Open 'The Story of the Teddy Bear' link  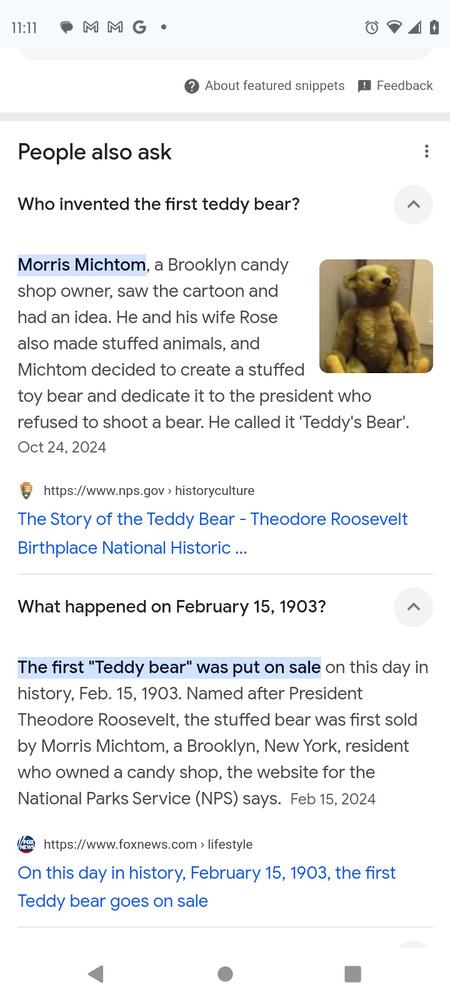[x=213, y=533]
